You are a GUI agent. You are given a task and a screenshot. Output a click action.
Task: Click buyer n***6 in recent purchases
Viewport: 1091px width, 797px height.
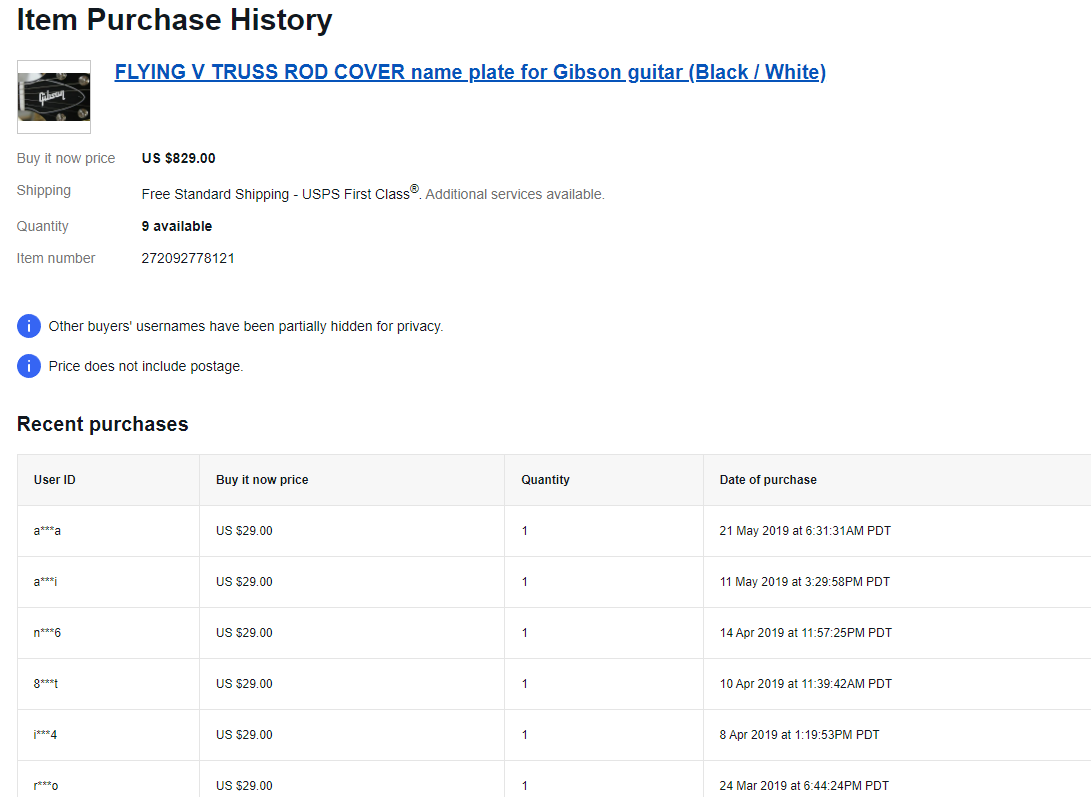(47, 633)
